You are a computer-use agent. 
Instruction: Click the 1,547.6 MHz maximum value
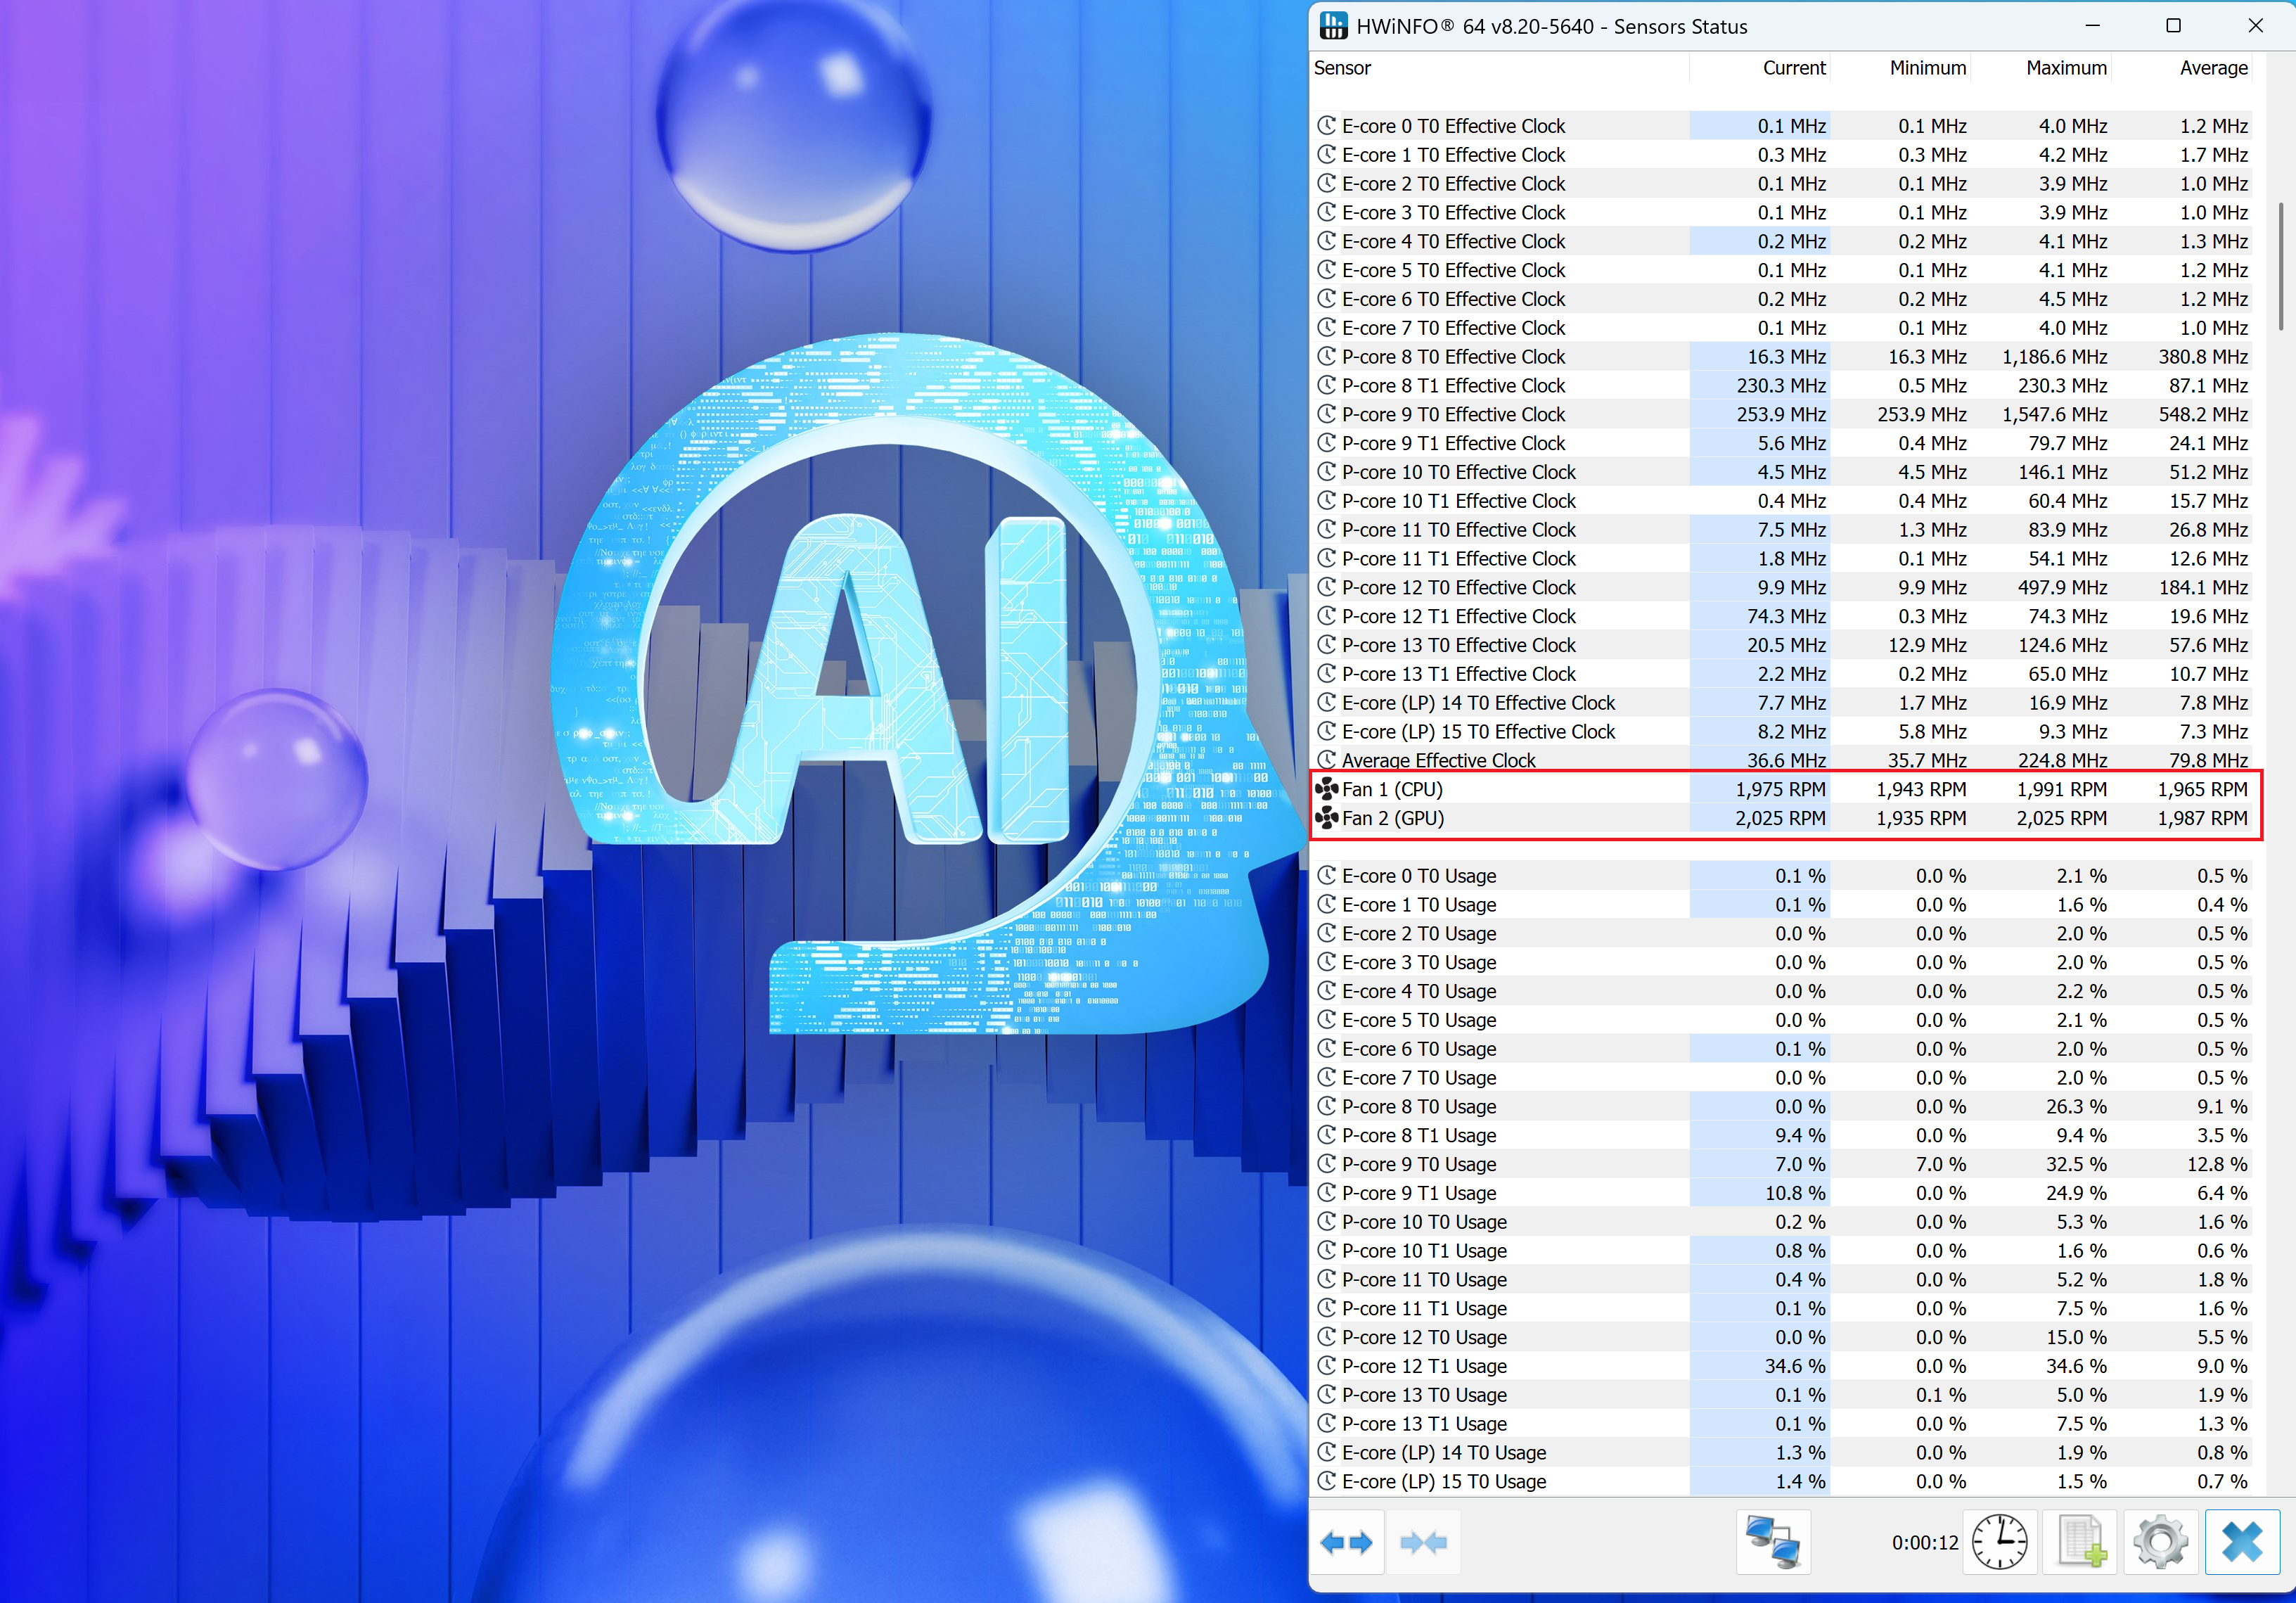tap(2054, 414)
